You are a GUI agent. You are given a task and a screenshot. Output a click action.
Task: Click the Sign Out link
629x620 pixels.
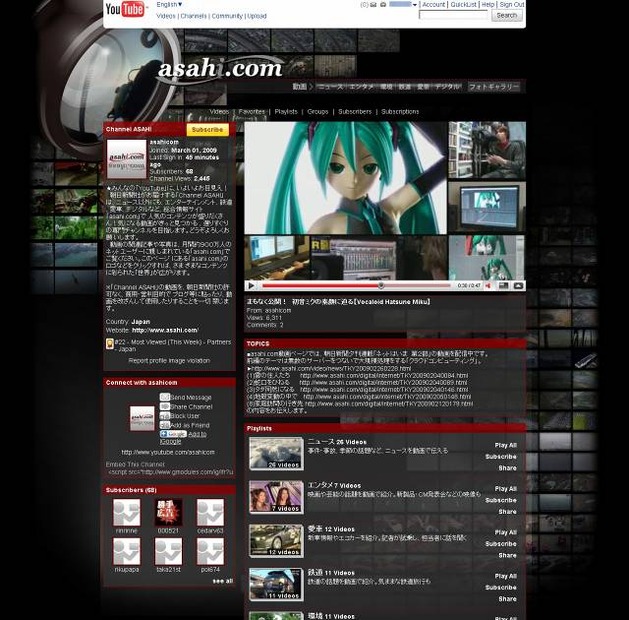click(512, 4)
